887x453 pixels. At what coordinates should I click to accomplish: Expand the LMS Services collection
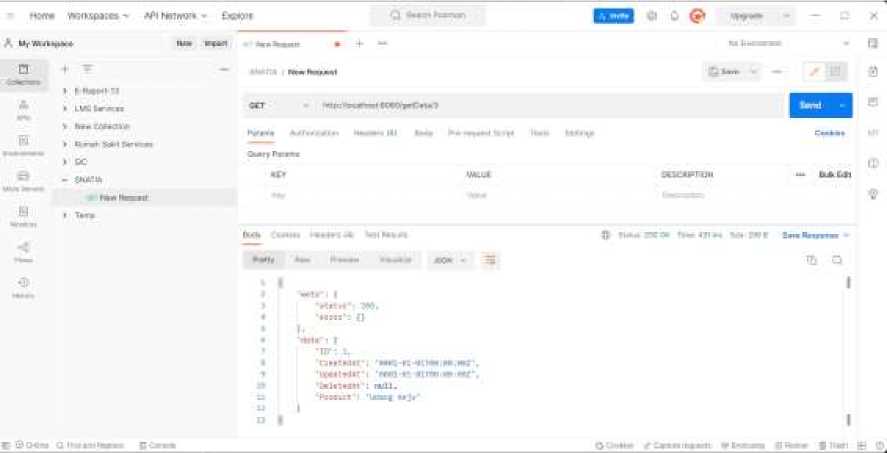[x=65, y=109]
